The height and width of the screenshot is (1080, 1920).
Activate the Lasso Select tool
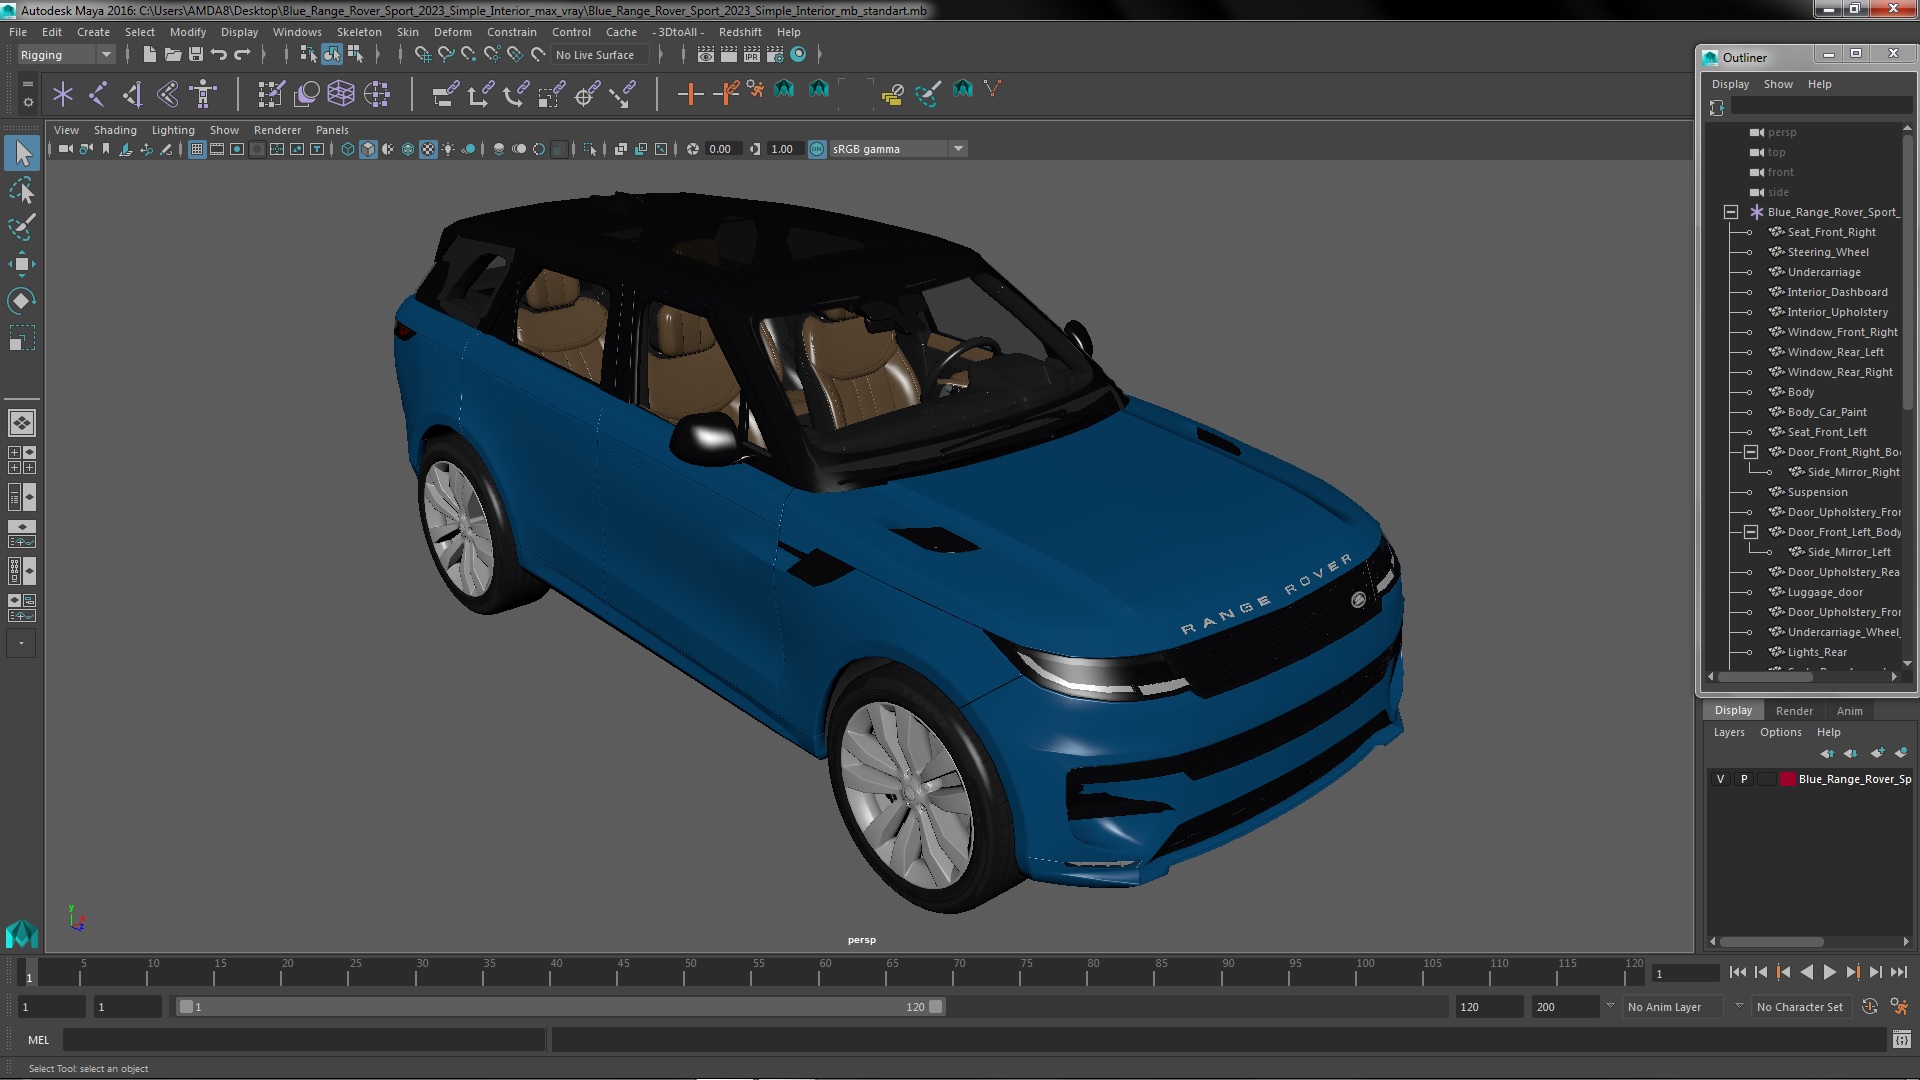pyautogui.click(x=22, y=190)
